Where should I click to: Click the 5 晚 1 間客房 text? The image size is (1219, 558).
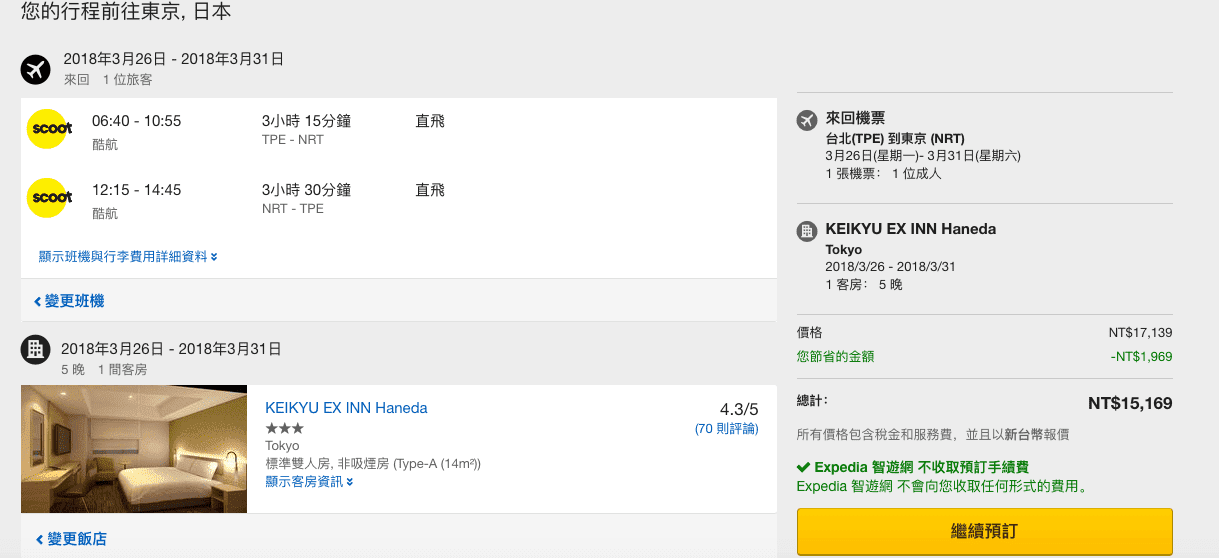click(104, 370)
